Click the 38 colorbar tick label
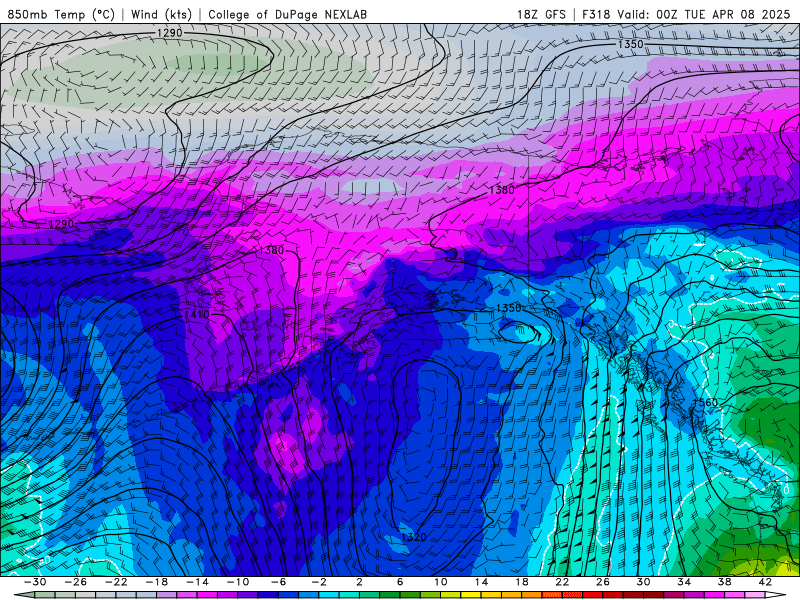Image resolution: width=800 pixels, height=600 pixels. coord(724,582)
